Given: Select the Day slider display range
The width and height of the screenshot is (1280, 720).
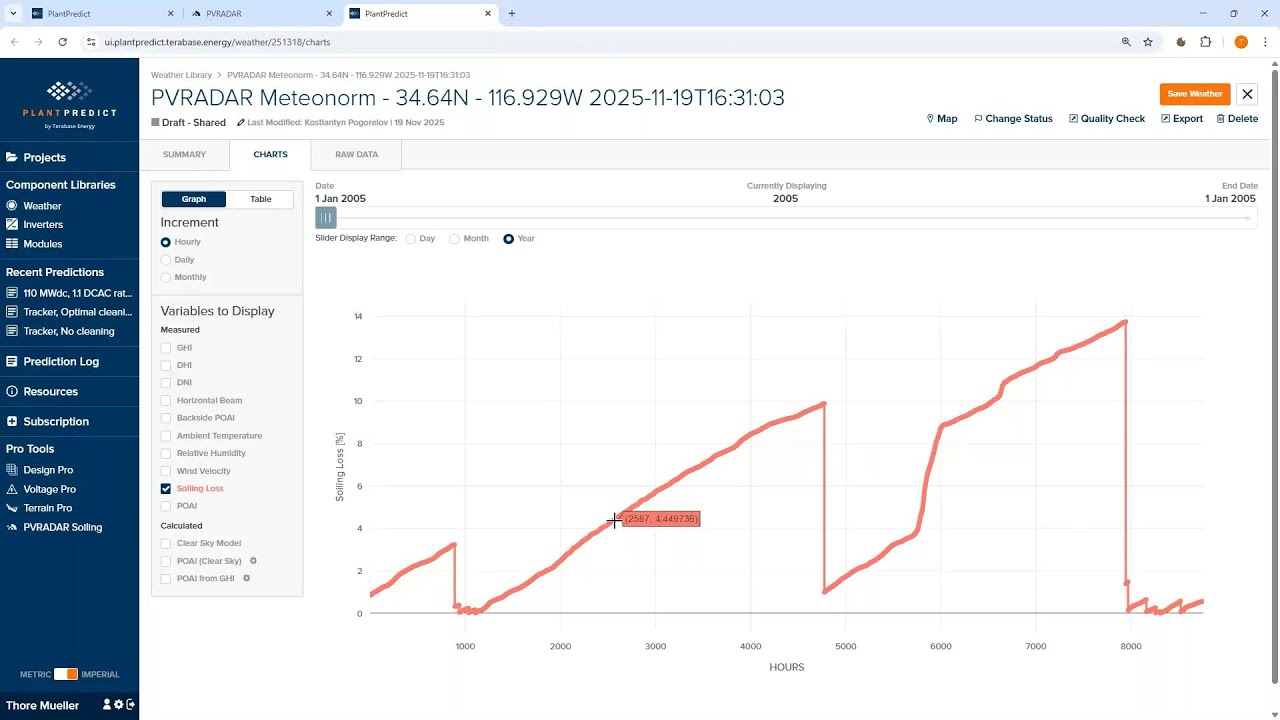Looking at the screenshot, I should (x=411, y=239).
